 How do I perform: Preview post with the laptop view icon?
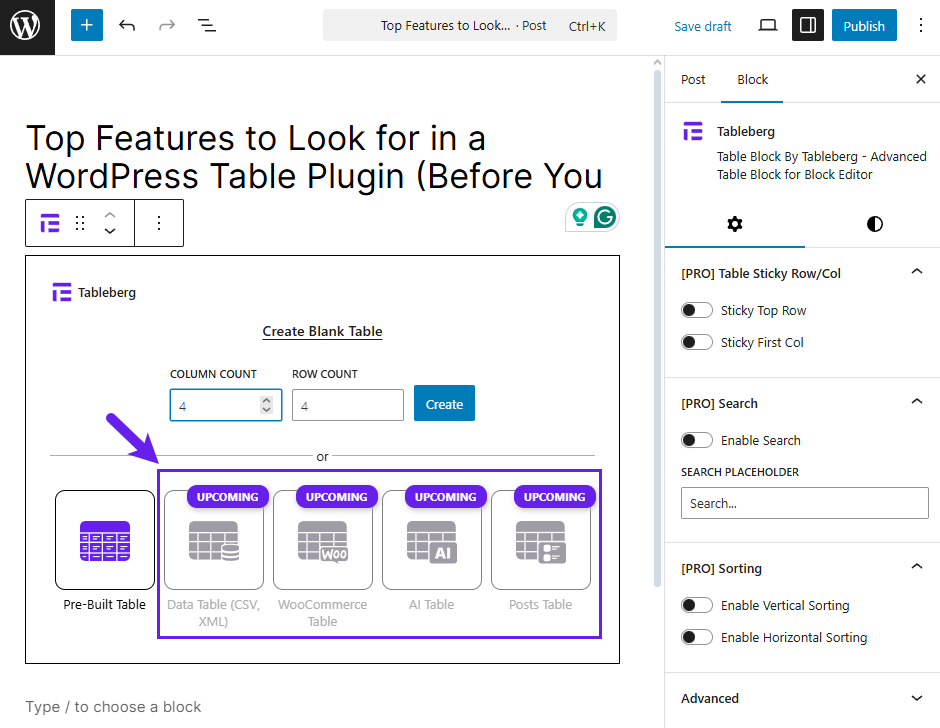click(x=767, y=25)
